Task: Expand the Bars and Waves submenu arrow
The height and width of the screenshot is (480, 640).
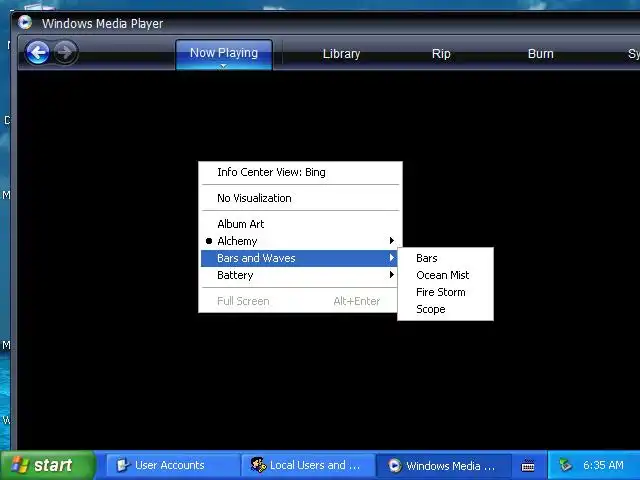Action: pos(391,258)
